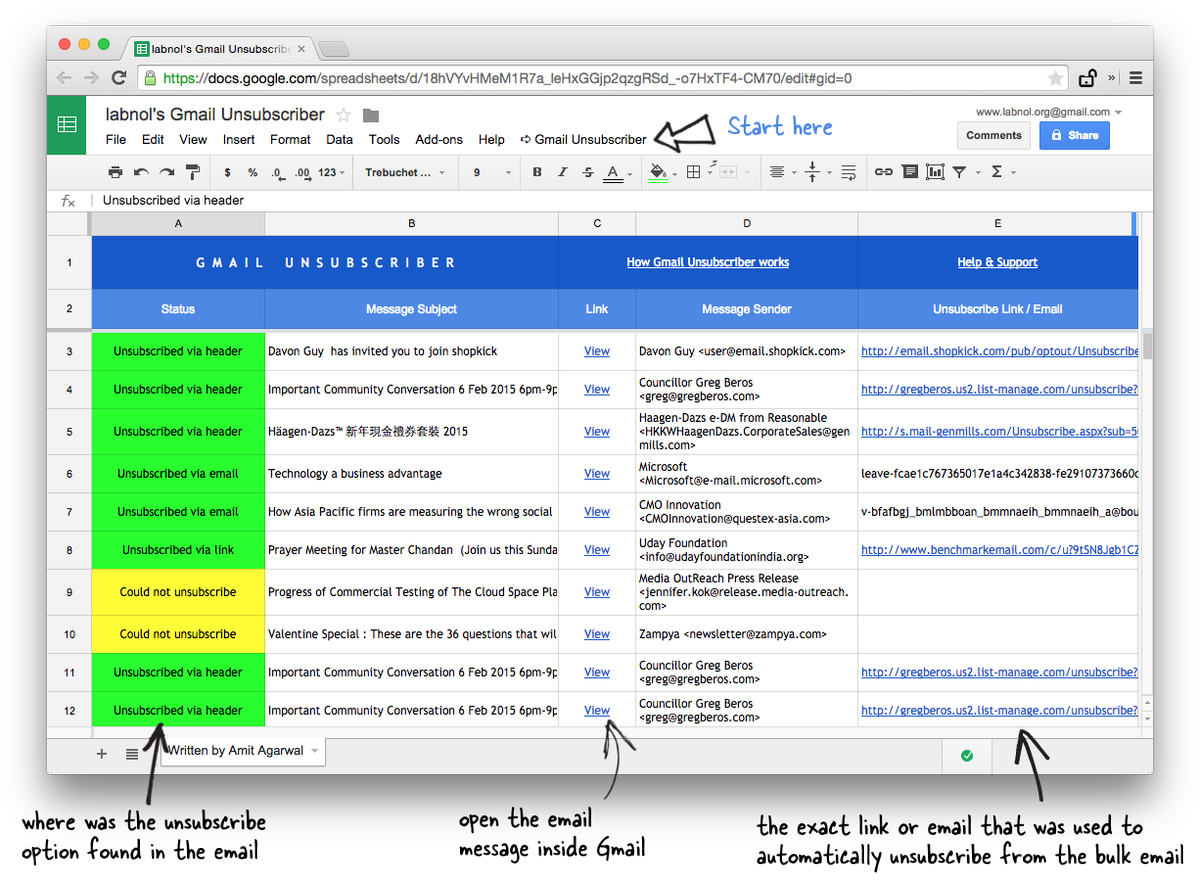
Task: Open the Edit menu
Action: pos(153,139)
